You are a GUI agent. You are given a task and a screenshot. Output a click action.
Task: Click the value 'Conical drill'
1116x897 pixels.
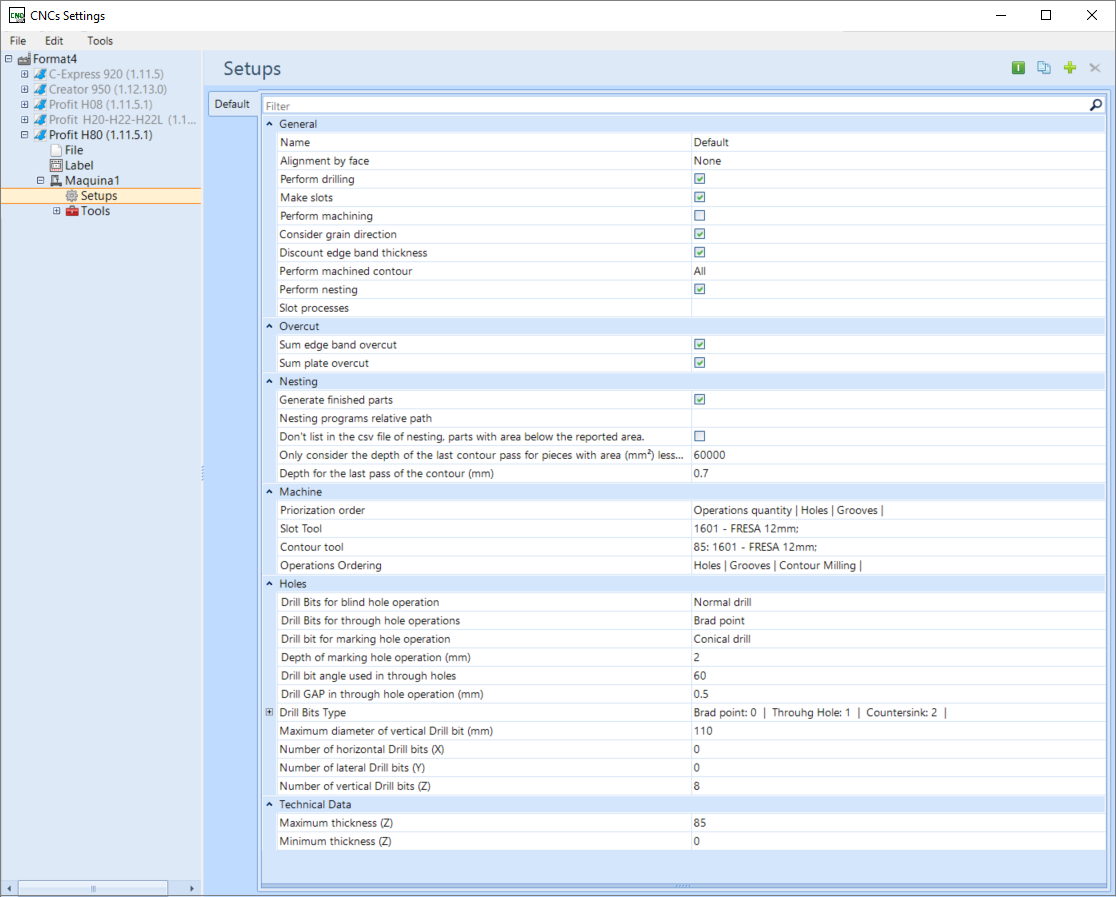pyautogui.click(x=722, y=639)
